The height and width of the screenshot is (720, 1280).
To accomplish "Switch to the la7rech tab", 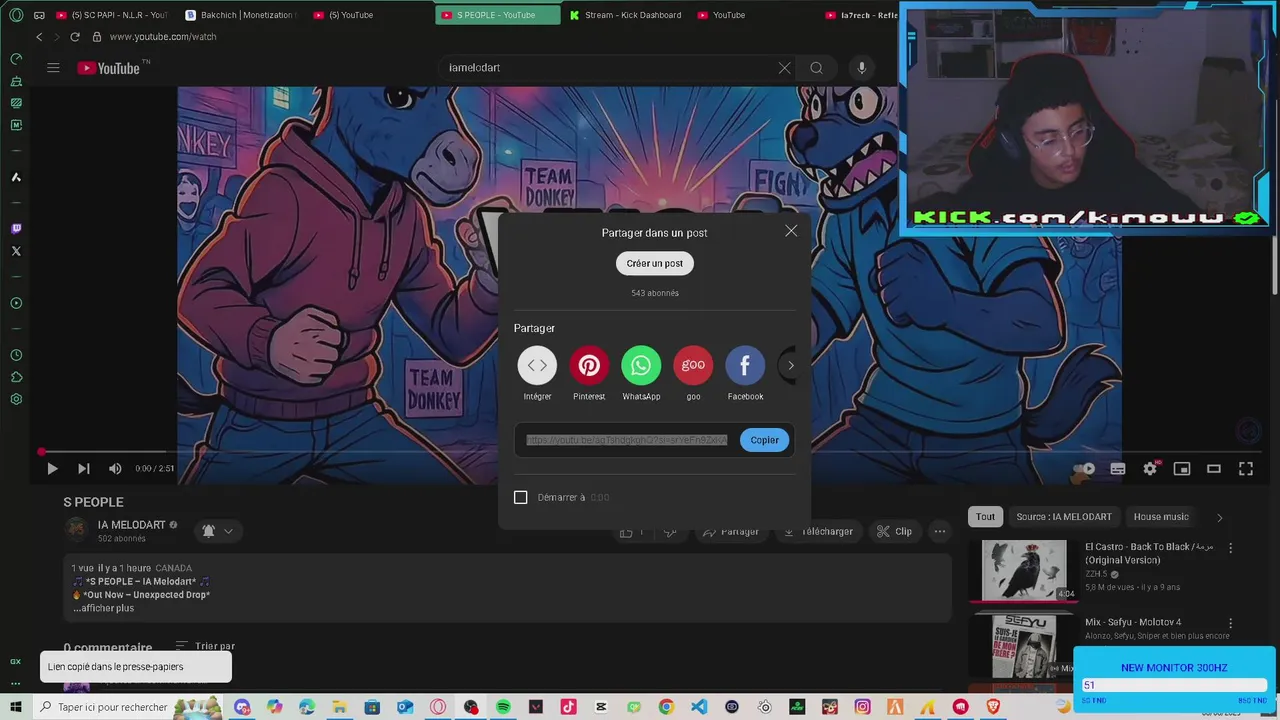I will click(862, 15).
